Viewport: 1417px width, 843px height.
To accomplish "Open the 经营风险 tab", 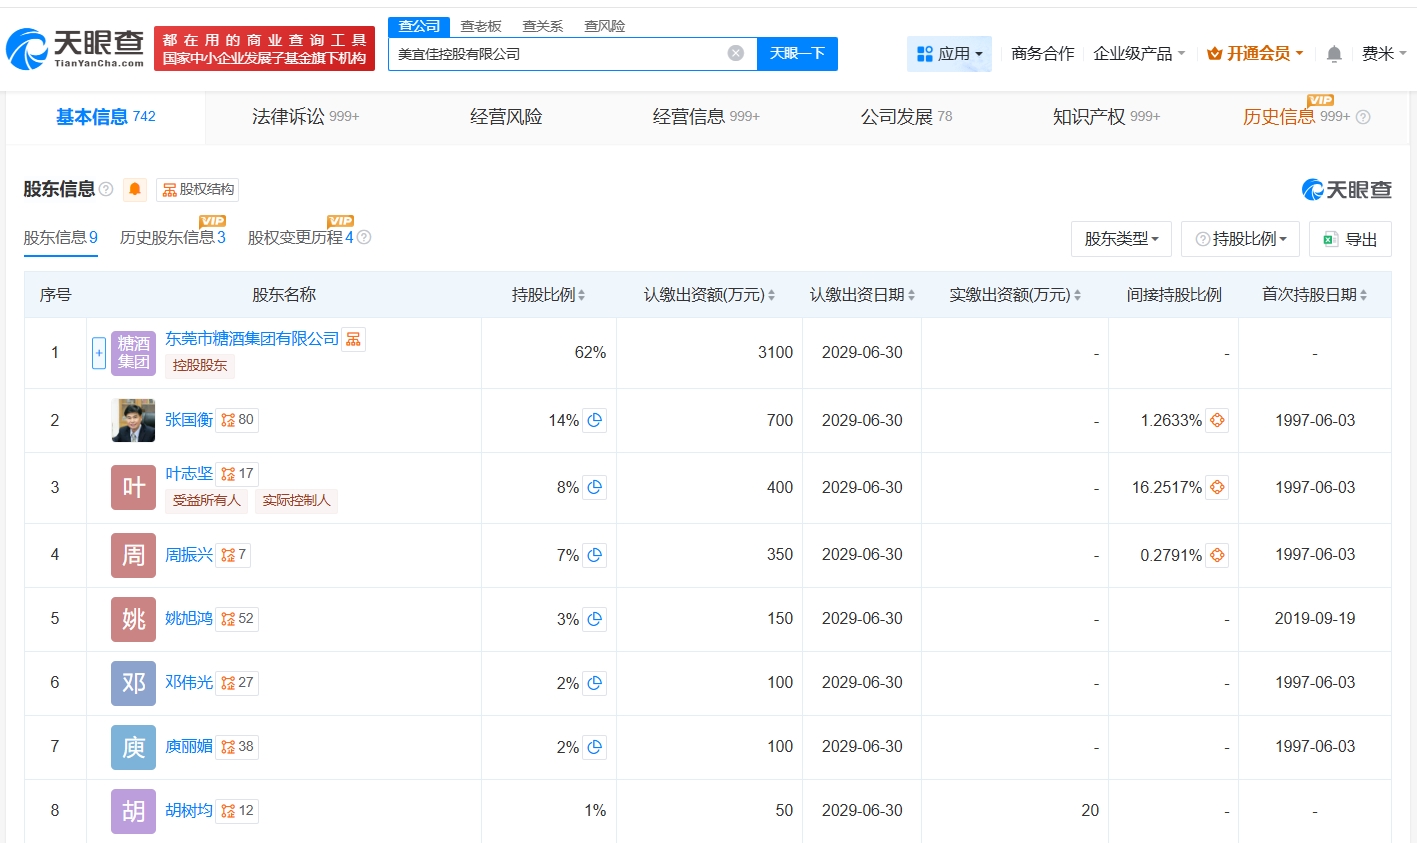I will [506, 117].
